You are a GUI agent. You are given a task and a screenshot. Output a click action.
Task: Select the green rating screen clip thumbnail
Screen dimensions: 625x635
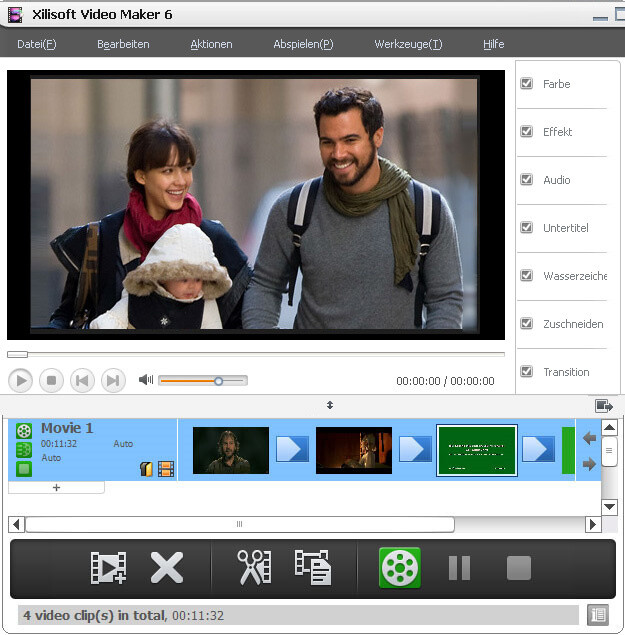click(x=477, y=450)
